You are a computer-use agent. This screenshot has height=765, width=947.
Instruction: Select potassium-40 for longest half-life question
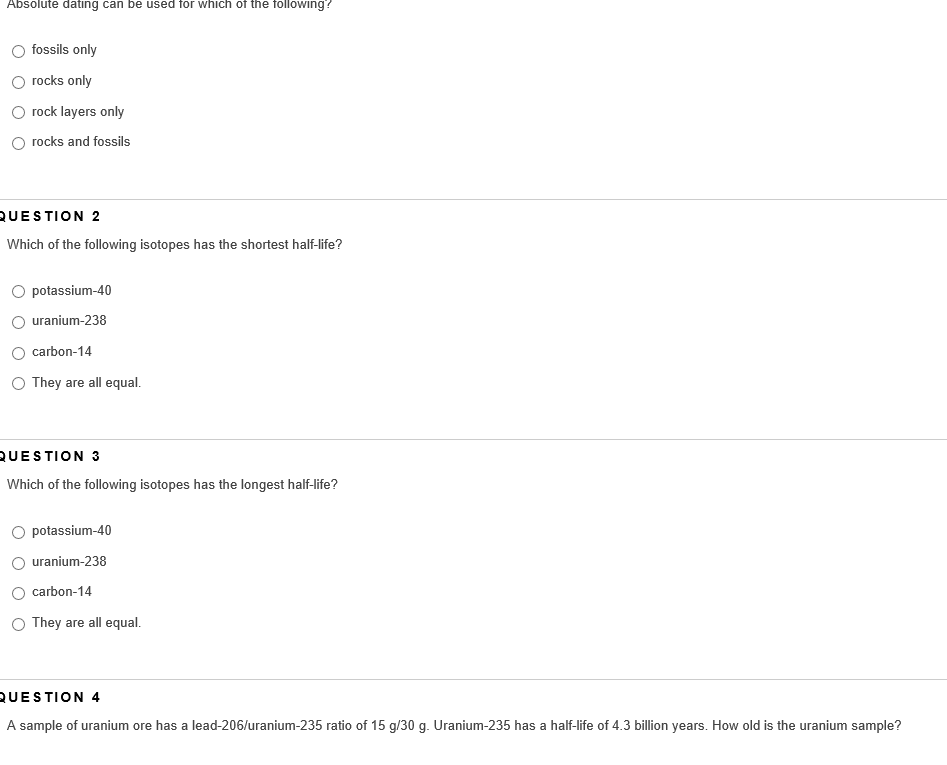point(19,532)
